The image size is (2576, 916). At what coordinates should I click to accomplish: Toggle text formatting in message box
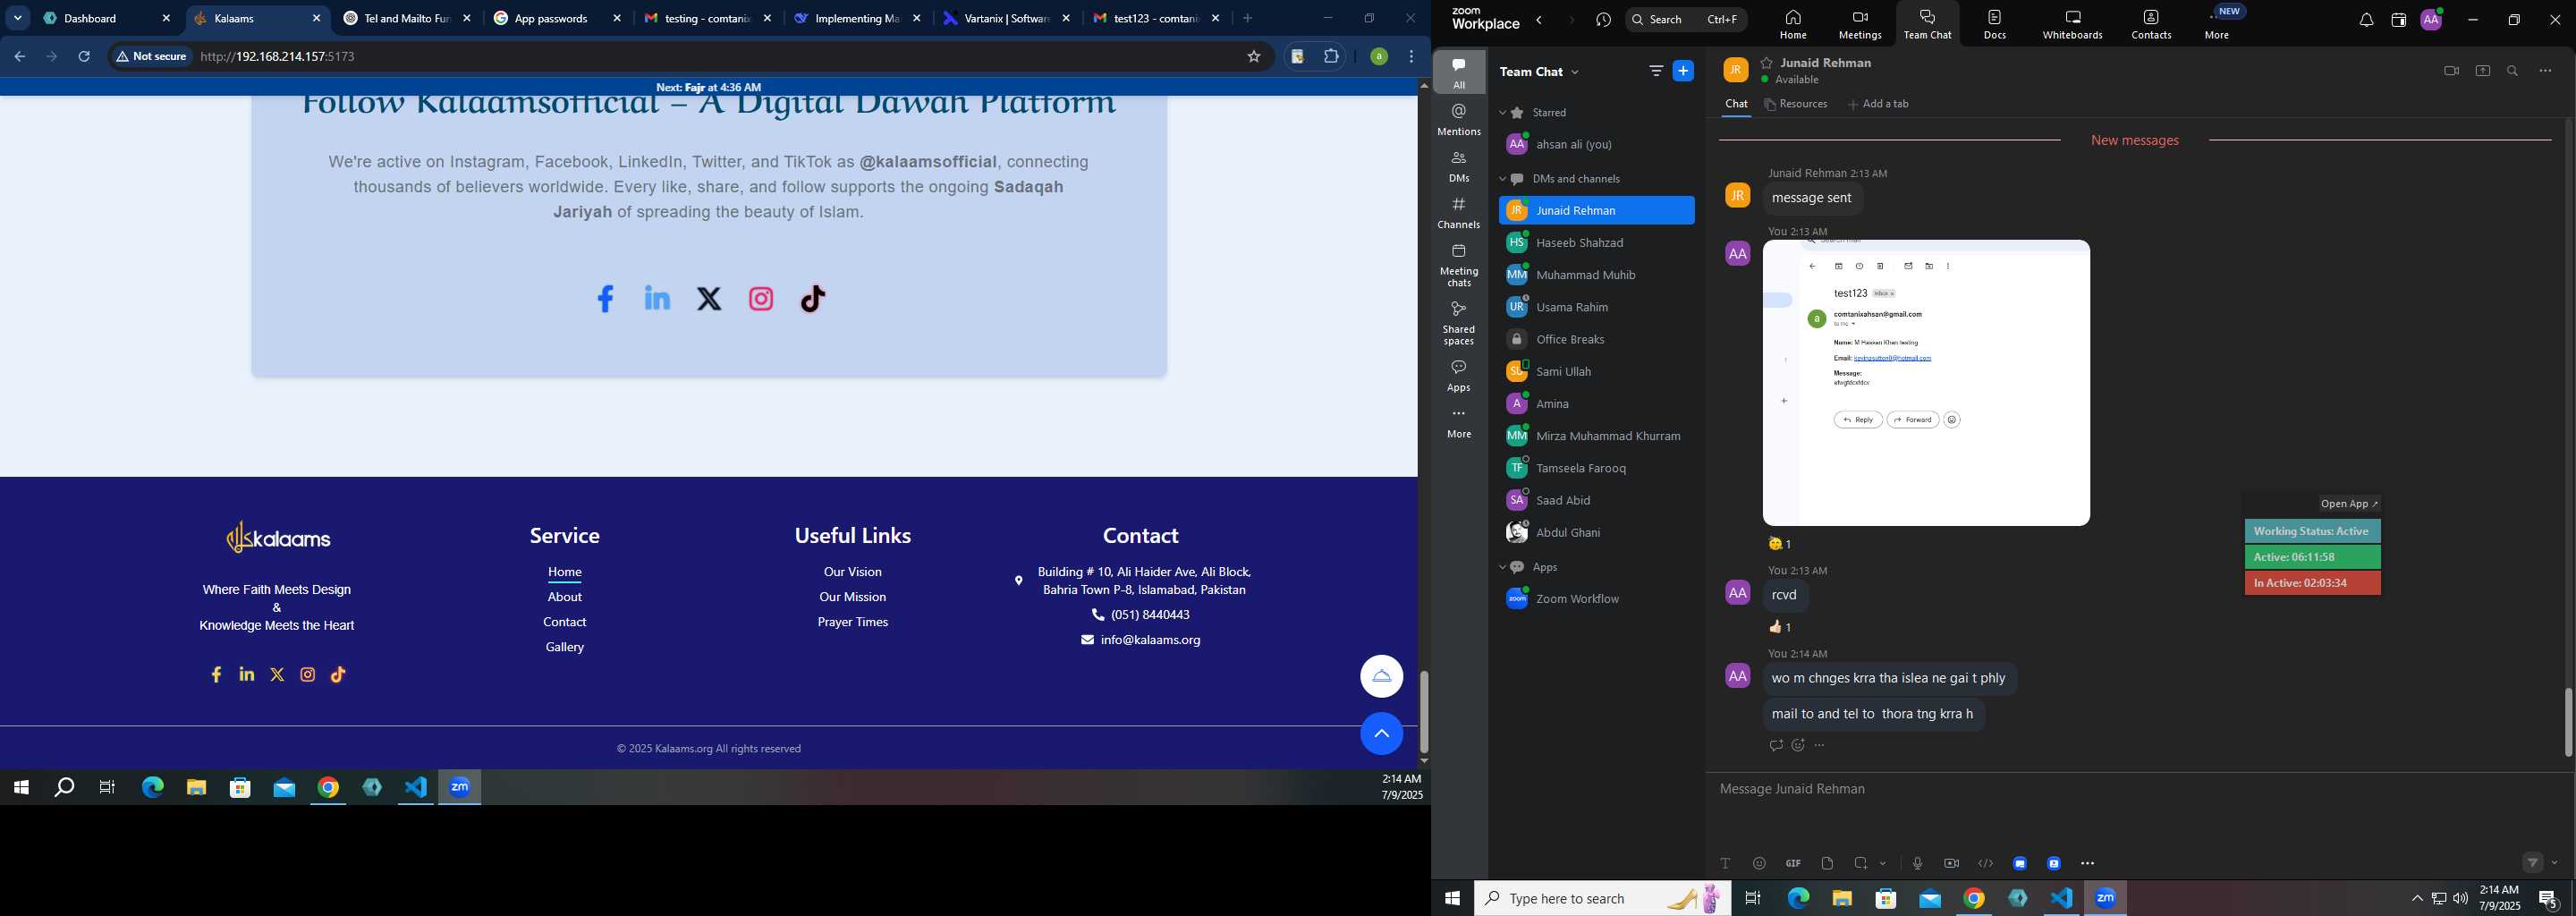tap(1725, 863)
